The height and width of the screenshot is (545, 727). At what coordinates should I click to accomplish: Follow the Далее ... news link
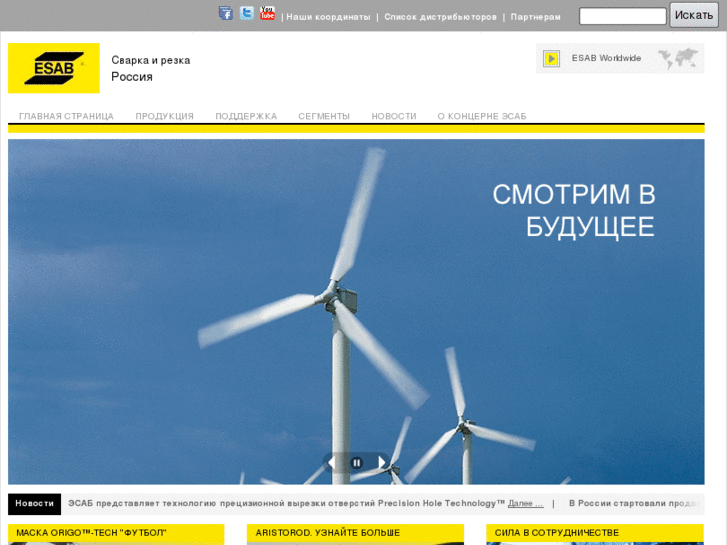click(526, 504)
